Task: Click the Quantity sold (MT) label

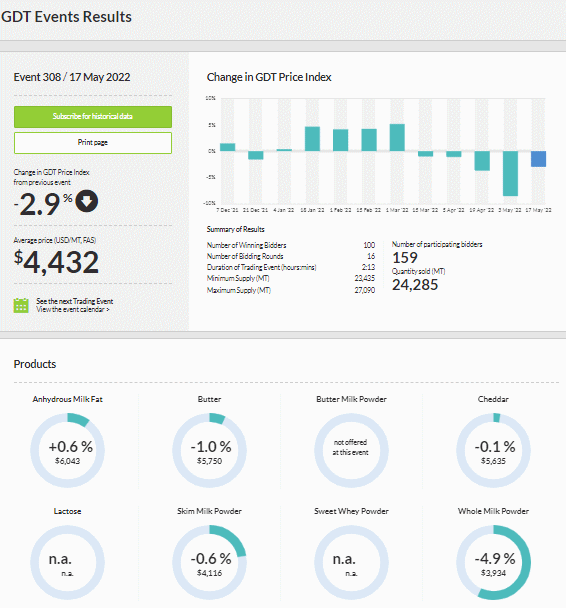Action: [x=418, y=271]
